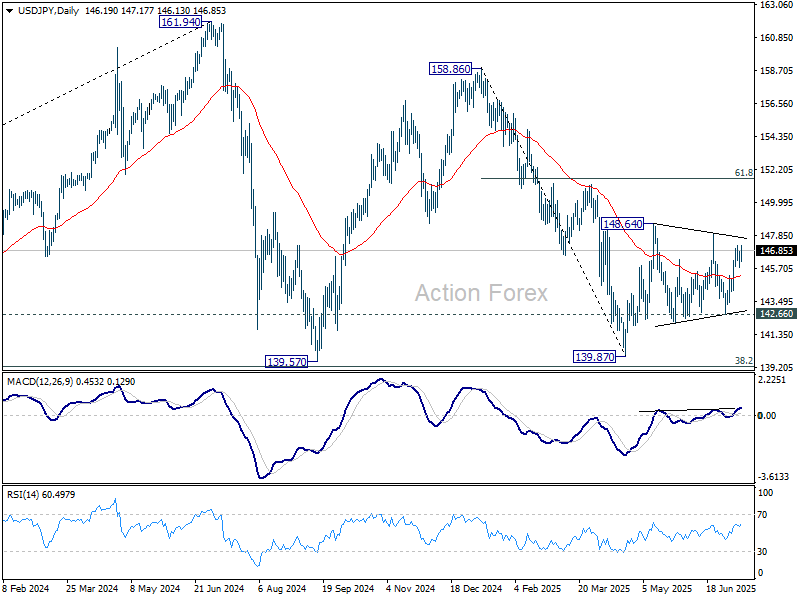
Task: Click the 139.205 price axis value
Action: click(776, 367)
